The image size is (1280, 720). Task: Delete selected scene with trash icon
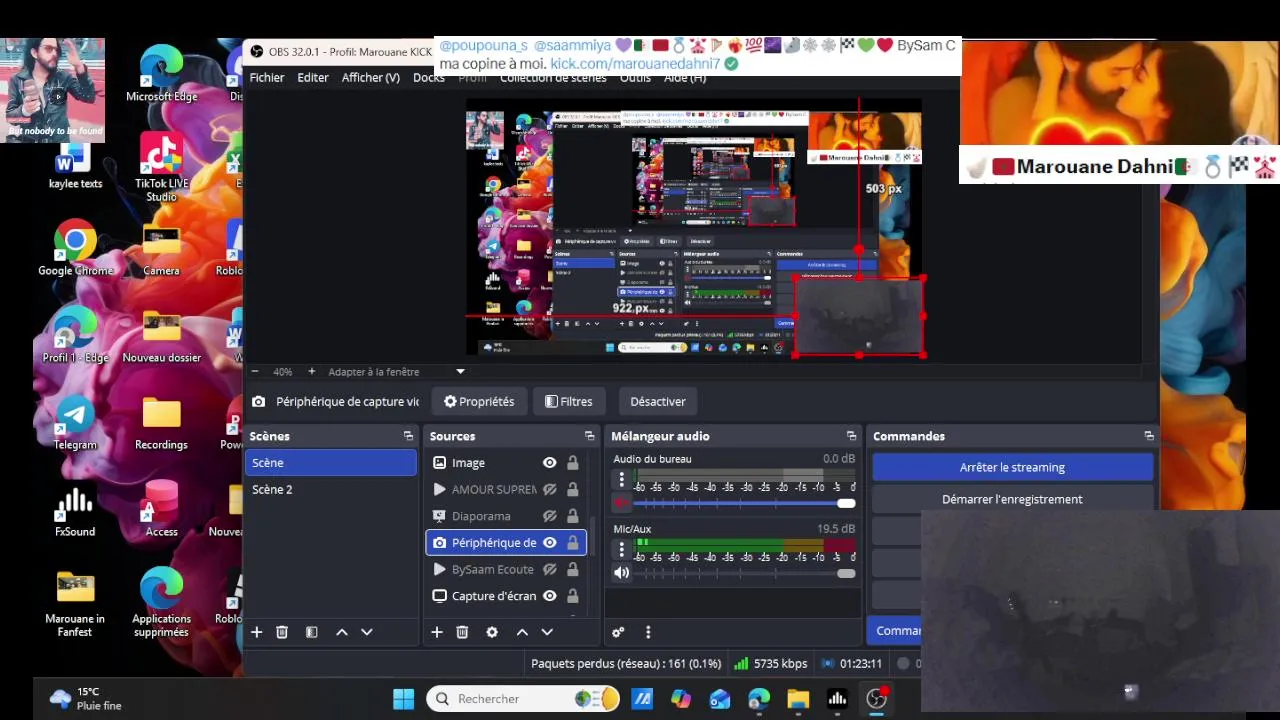pyautogui.click(x=282, y=632)
